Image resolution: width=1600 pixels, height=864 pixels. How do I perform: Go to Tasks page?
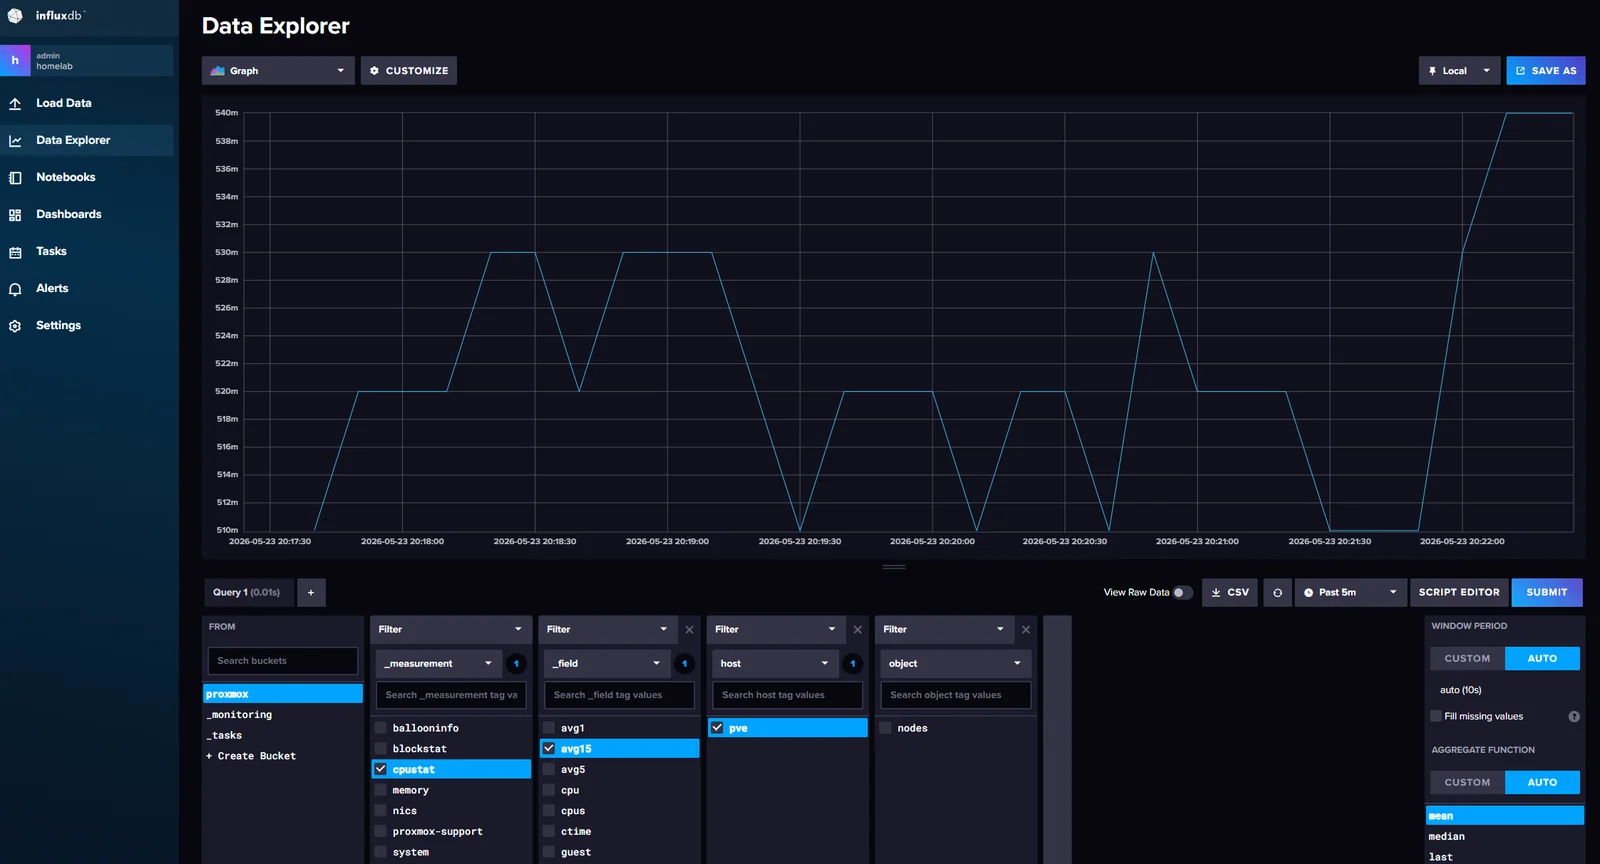point(51,251)
